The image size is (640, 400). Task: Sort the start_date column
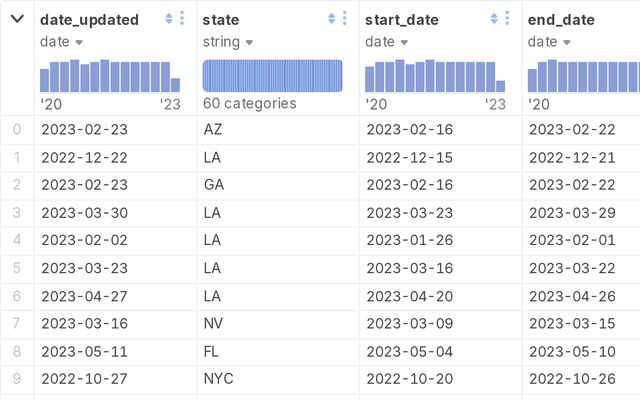(x=495, y=19)
